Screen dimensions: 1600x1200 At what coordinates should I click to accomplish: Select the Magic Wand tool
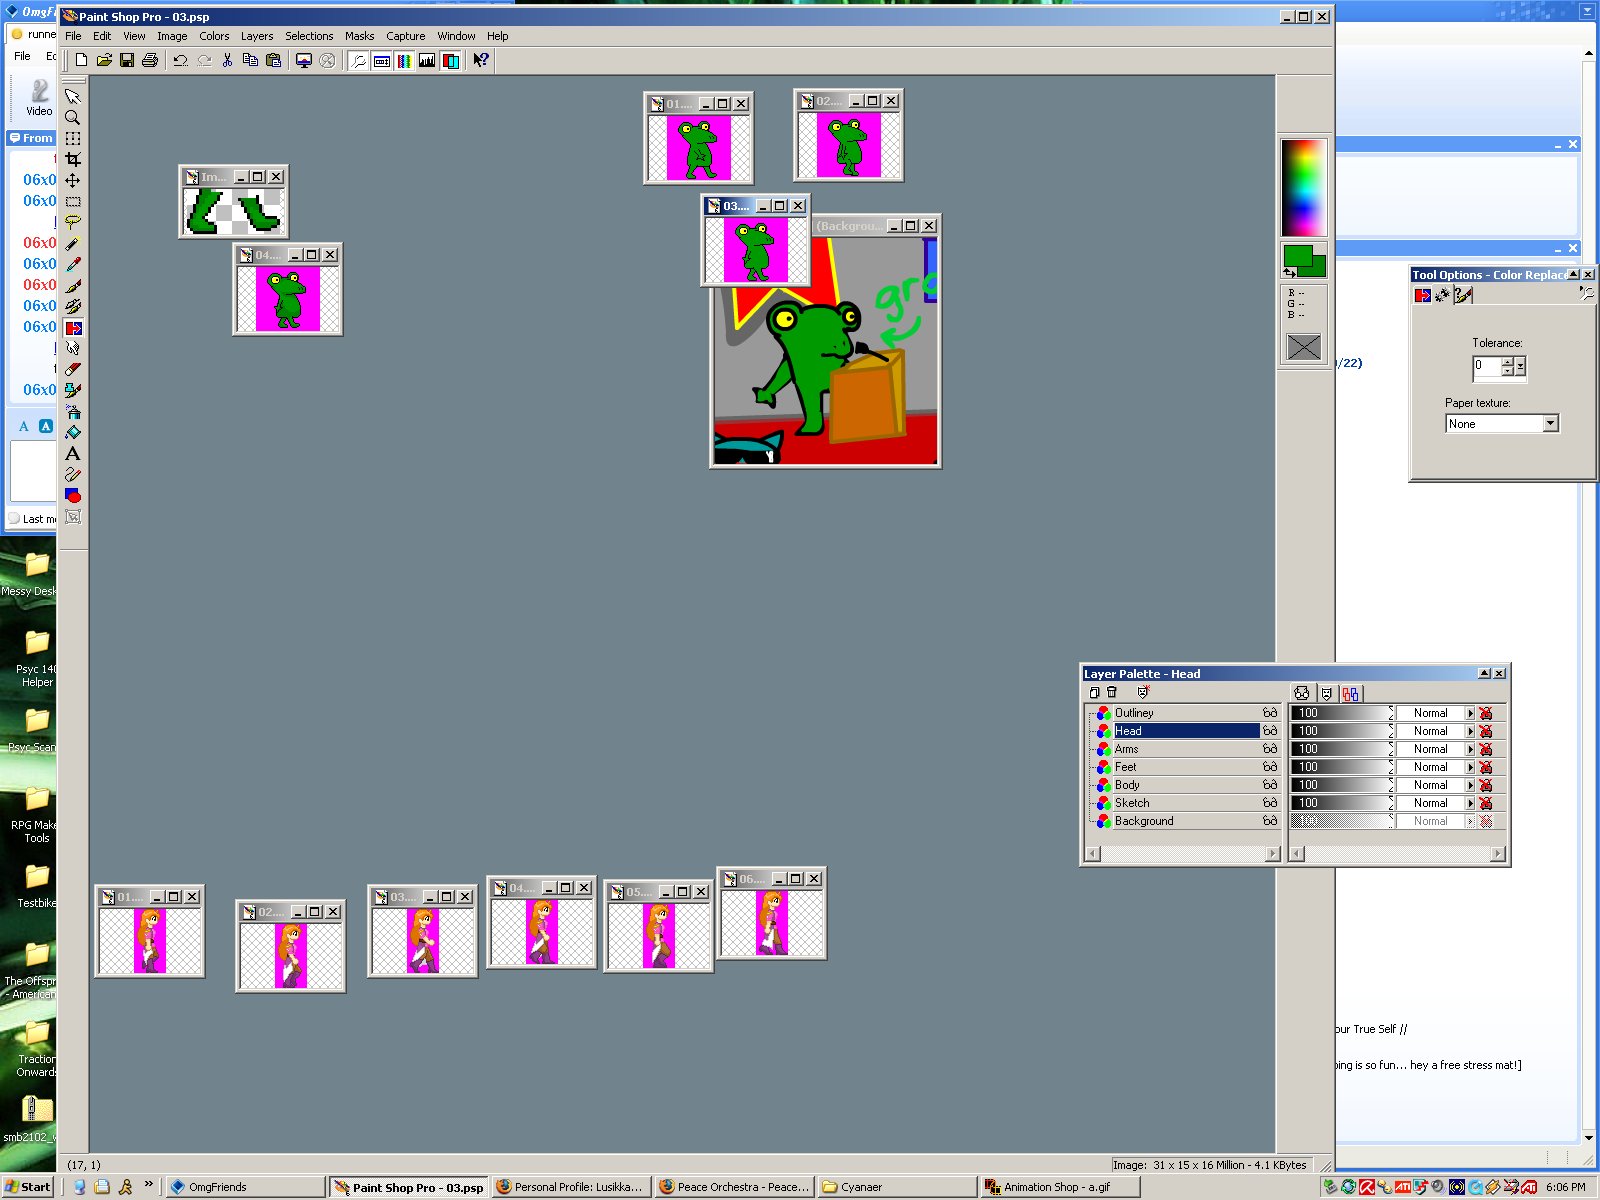coord(73,243)
